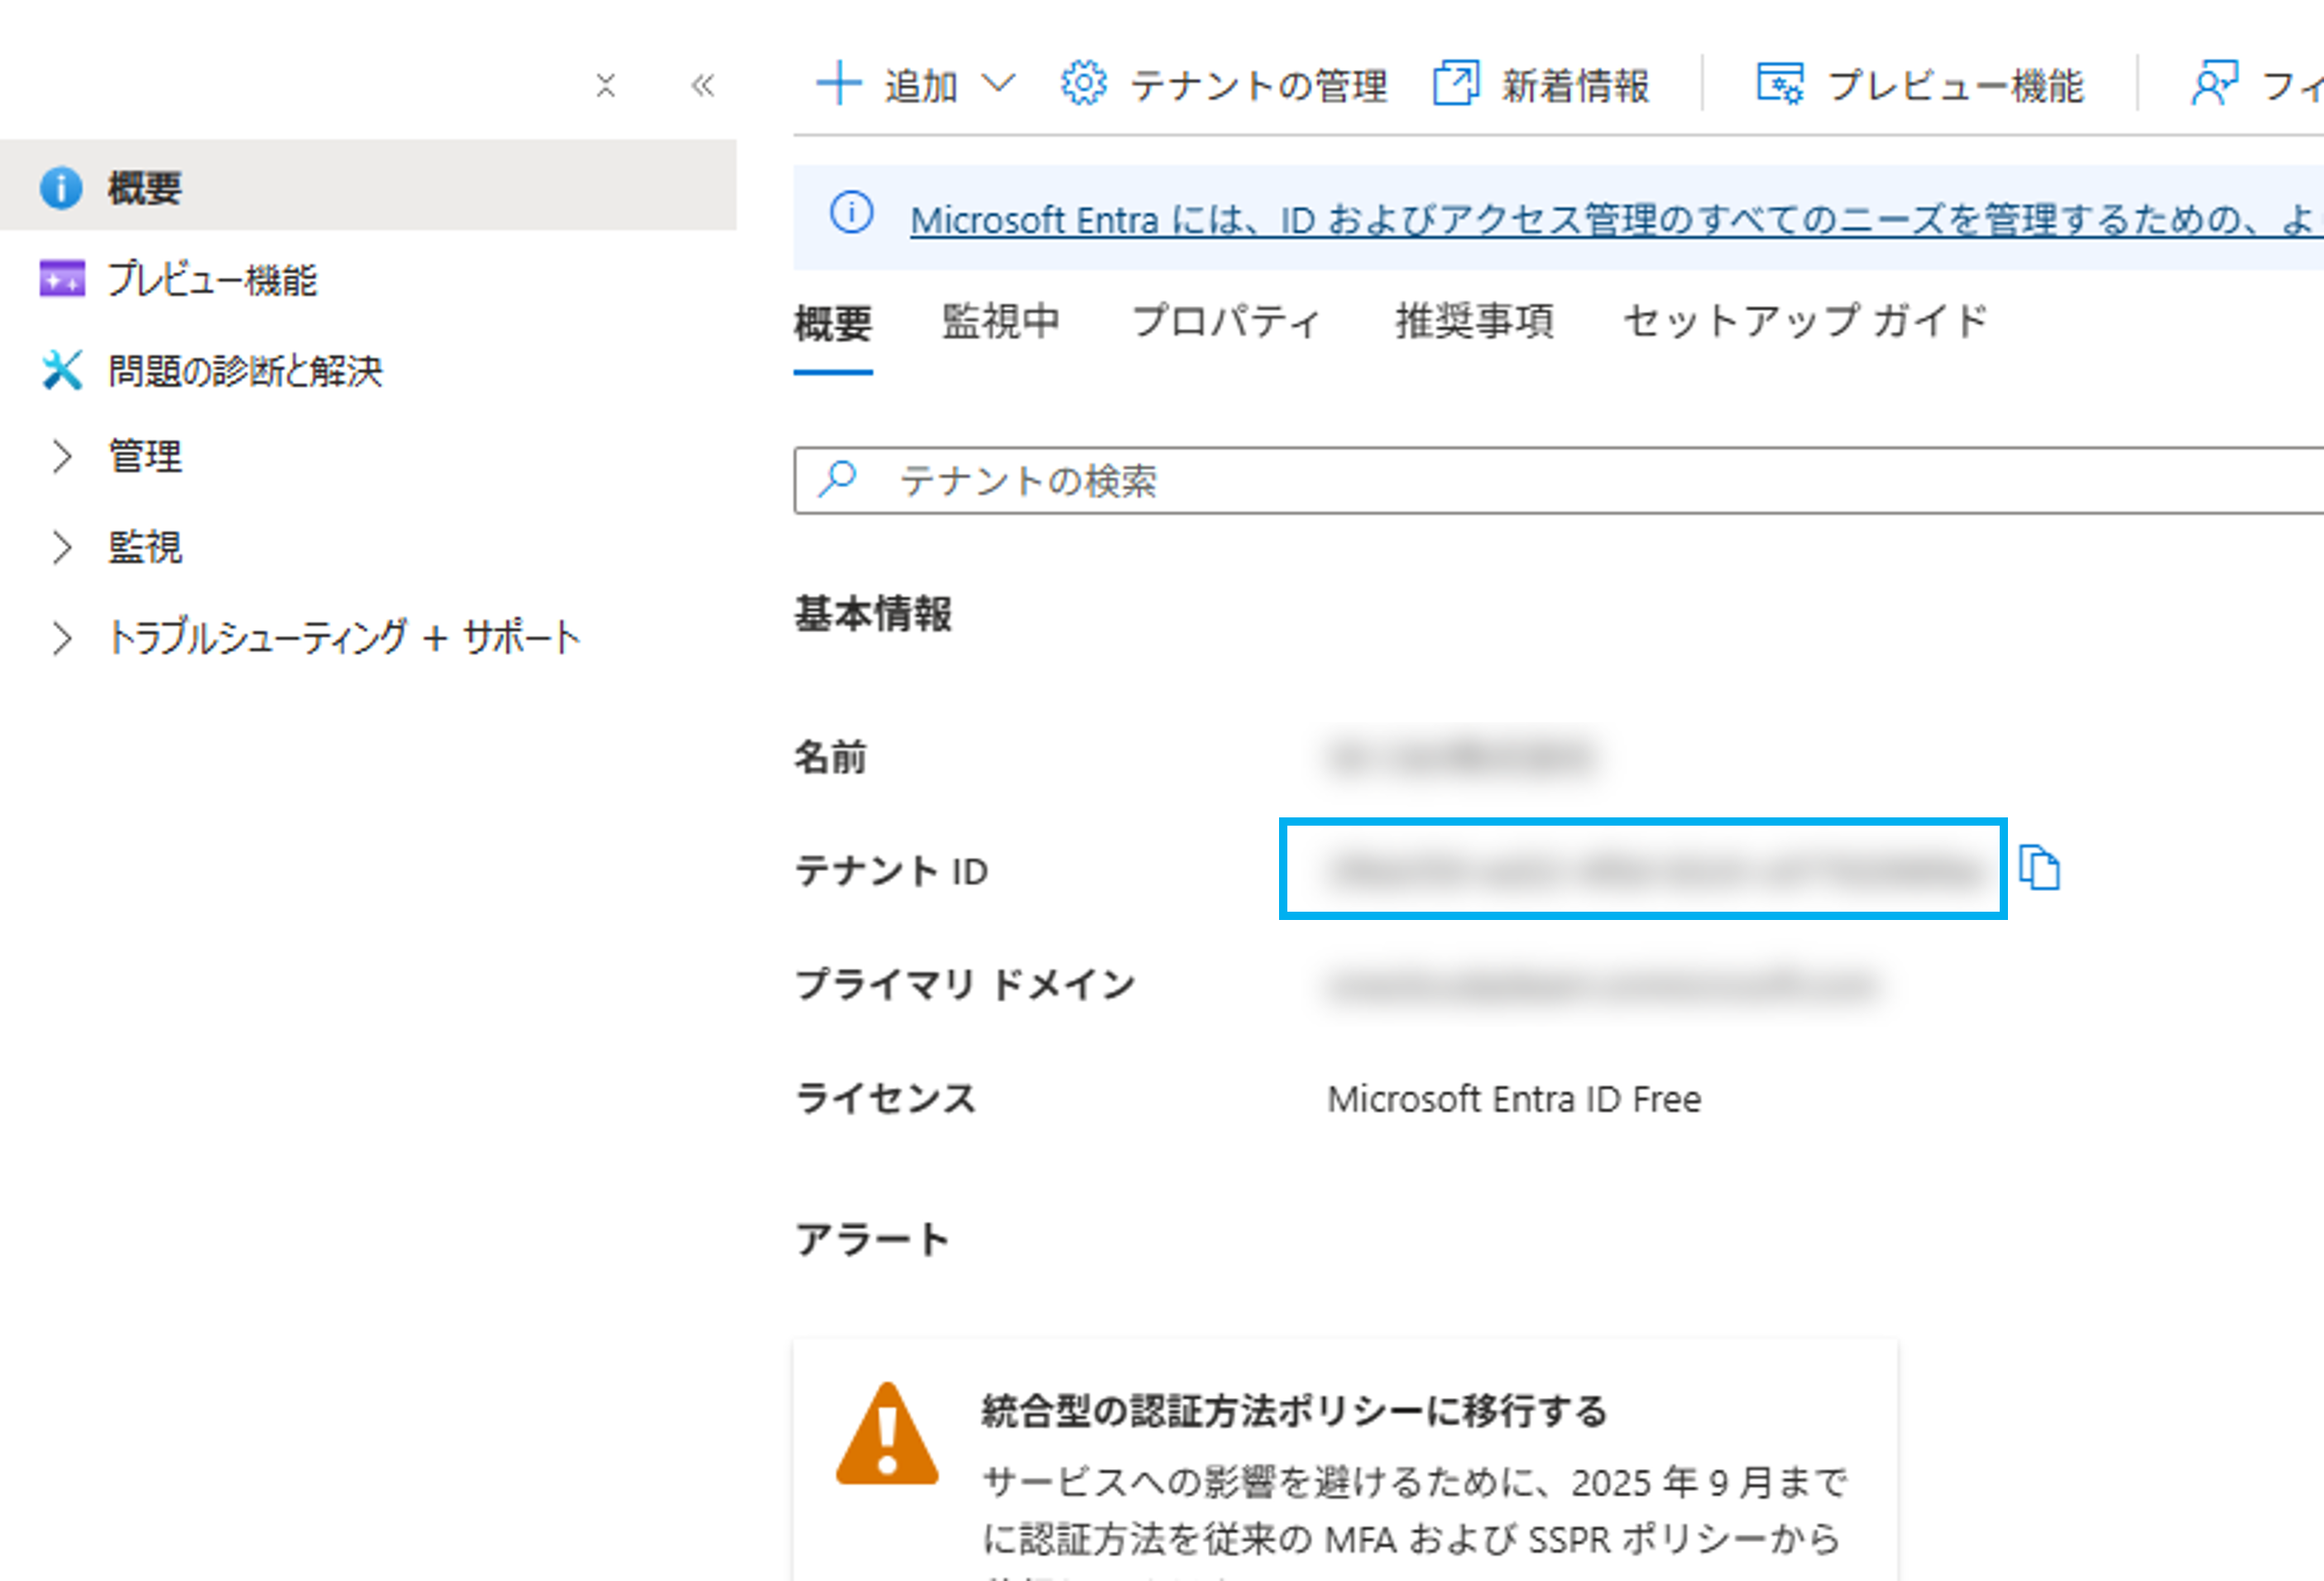Screen dimensions: 2324x1581
Task: Click the copy tenant ID icon
Action: tap(2038, 867)
